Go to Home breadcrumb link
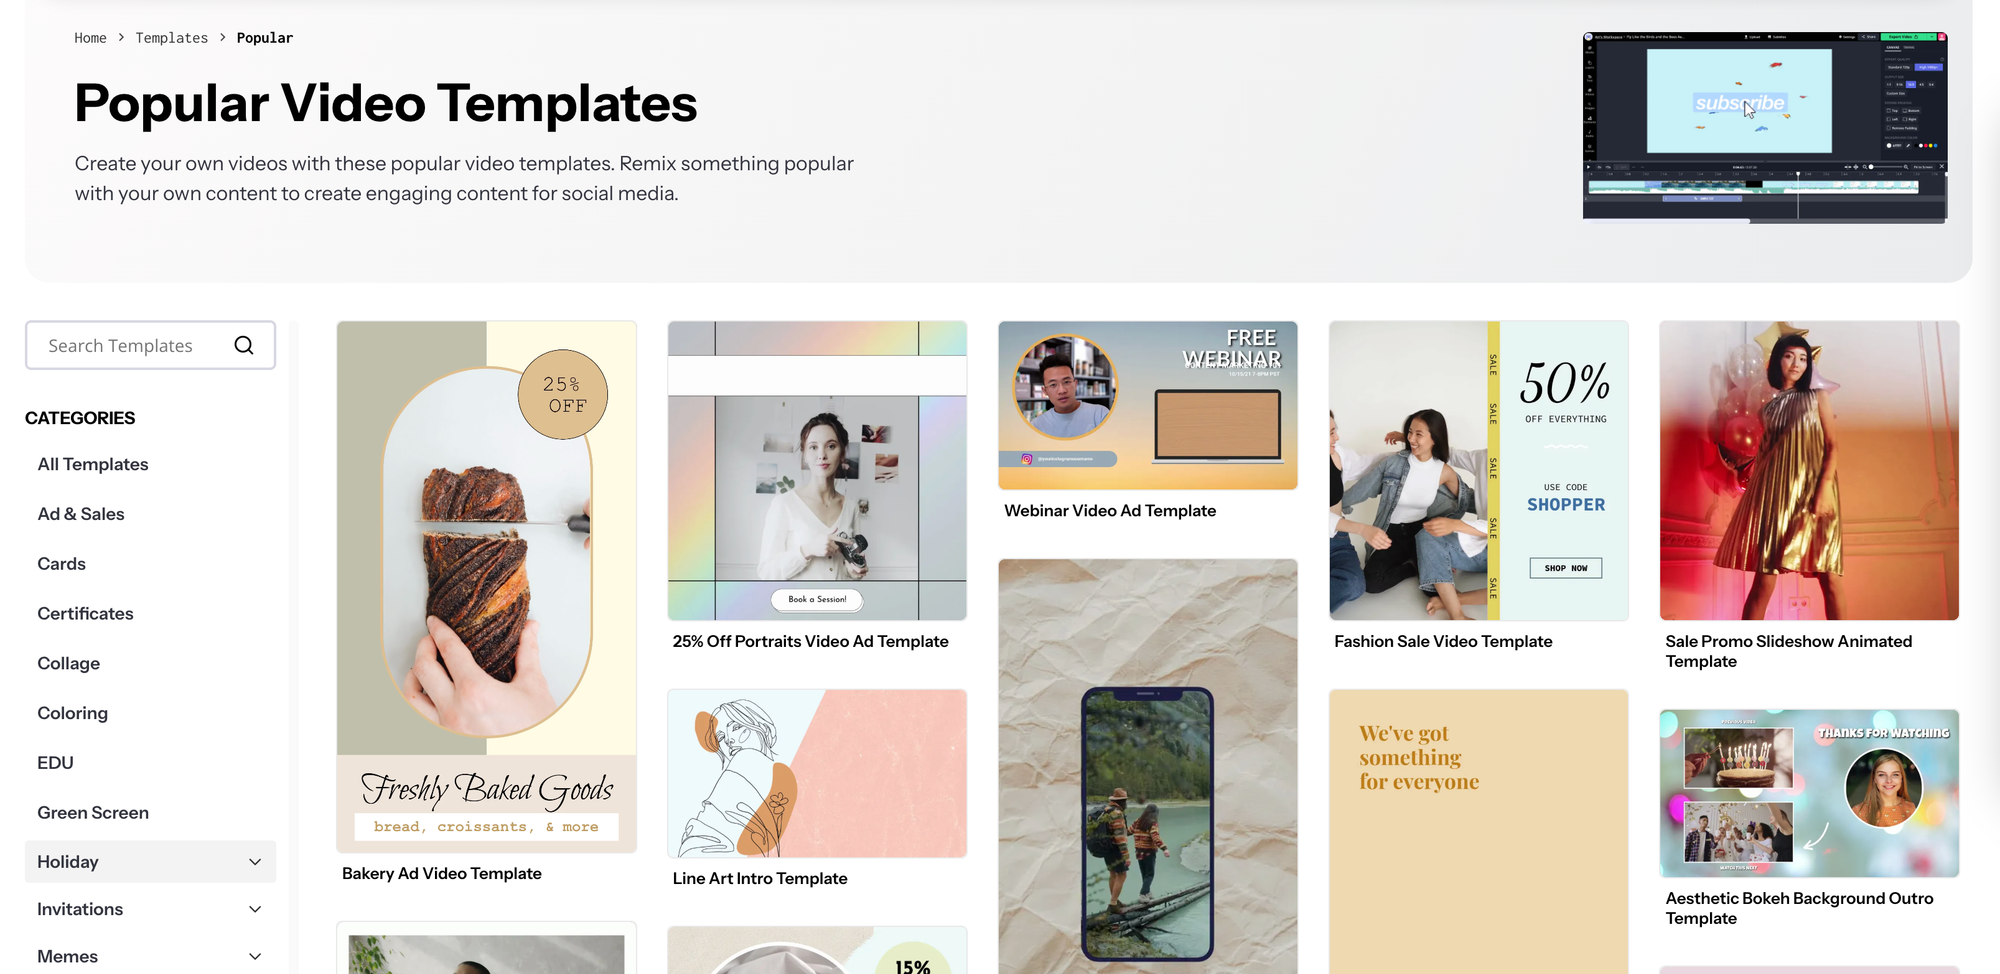Image resolution: width=2000 pixels, height=974 pixels. pos(90,38)
